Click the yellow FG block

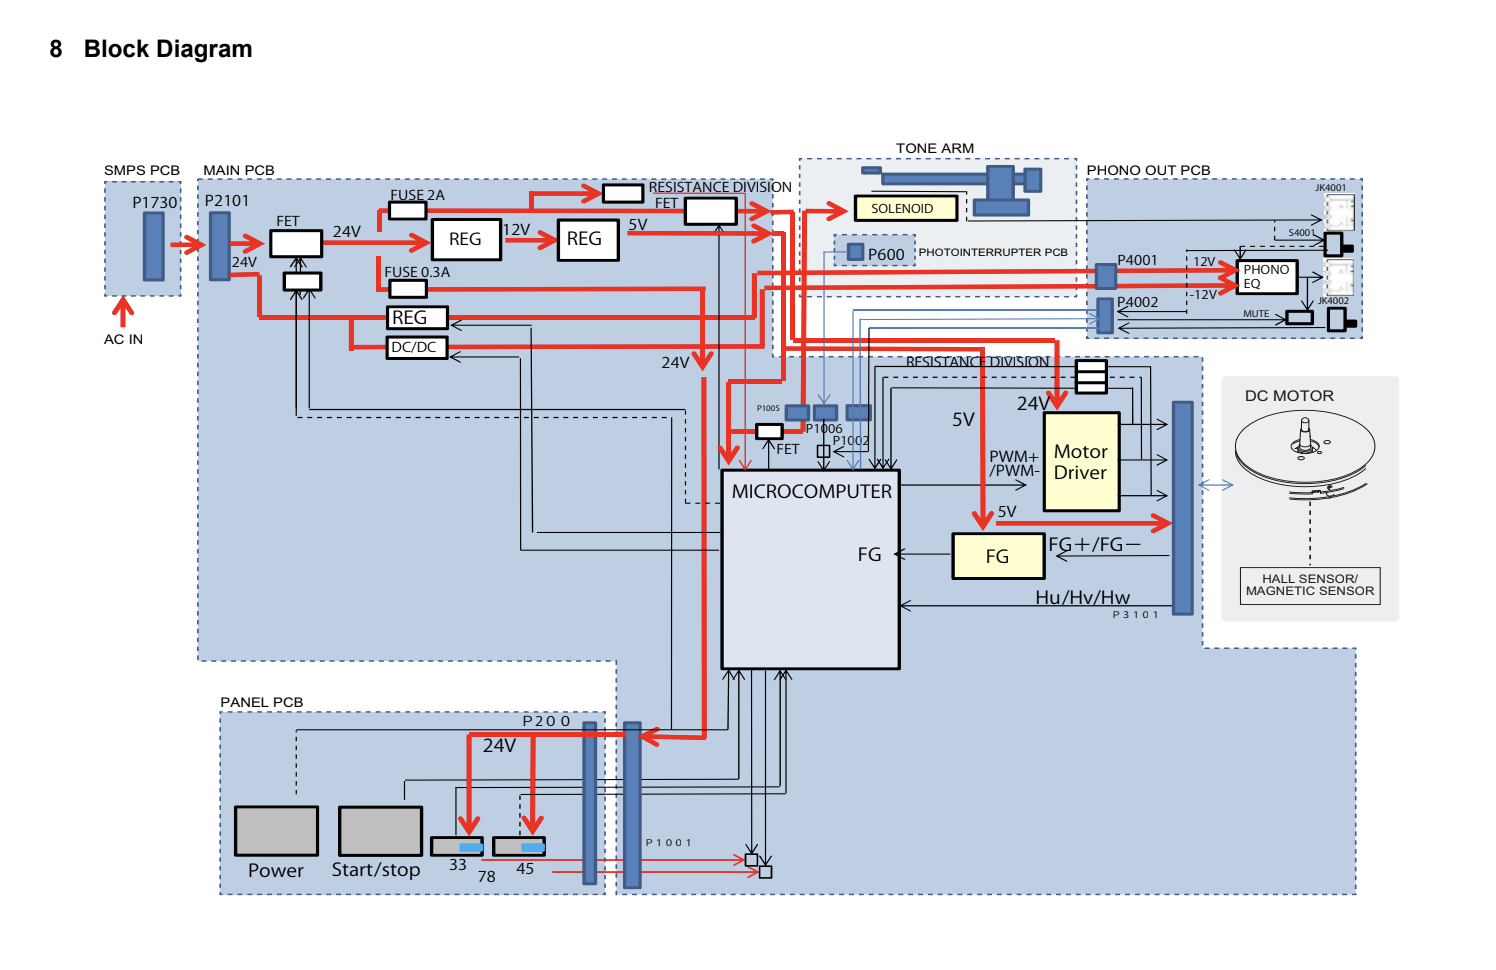tap(998, 556)
